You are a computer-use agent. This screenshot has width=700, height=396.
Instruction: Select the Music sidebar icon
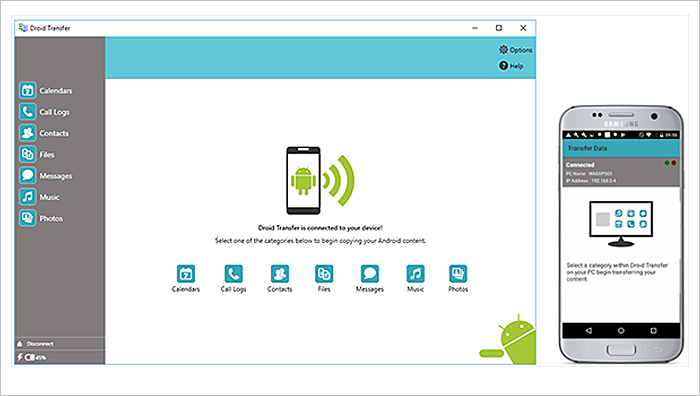(x=28, y=197)
